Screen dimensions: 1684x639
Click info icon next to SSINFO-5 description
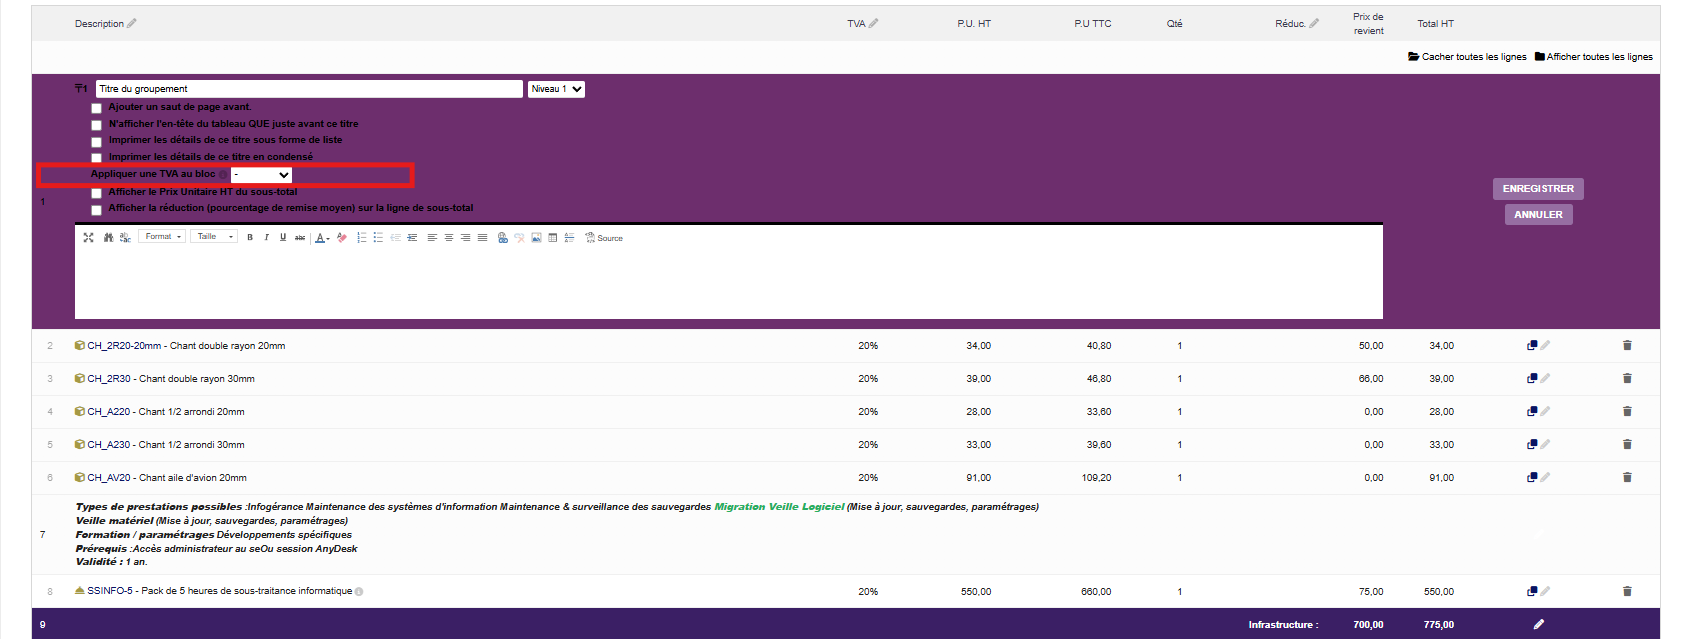[x=359, y=591]
